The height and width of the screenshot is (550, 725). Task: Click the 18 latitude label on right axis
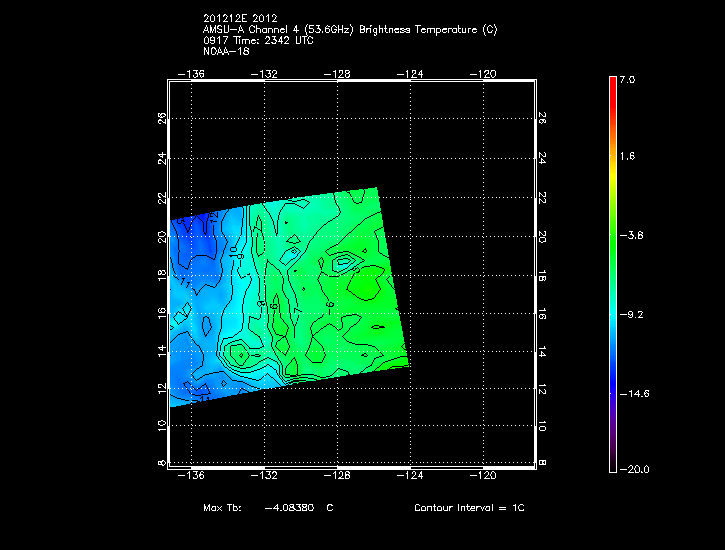[542, 278]
